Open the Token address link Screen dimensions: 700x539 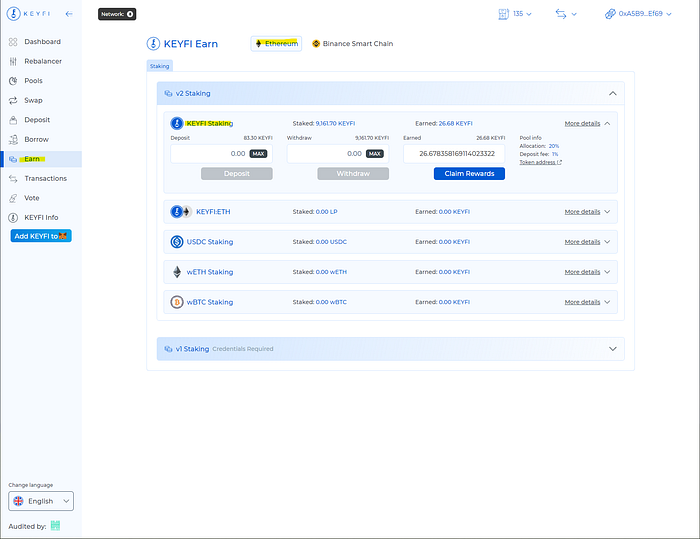540,162
